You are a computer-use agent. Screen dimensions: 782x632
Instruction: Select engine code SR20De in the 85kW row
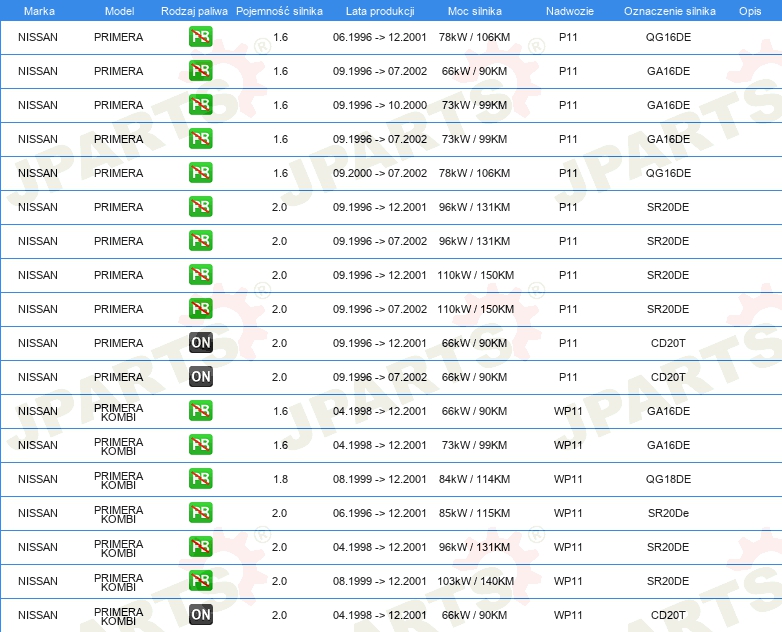click(668, 513)
